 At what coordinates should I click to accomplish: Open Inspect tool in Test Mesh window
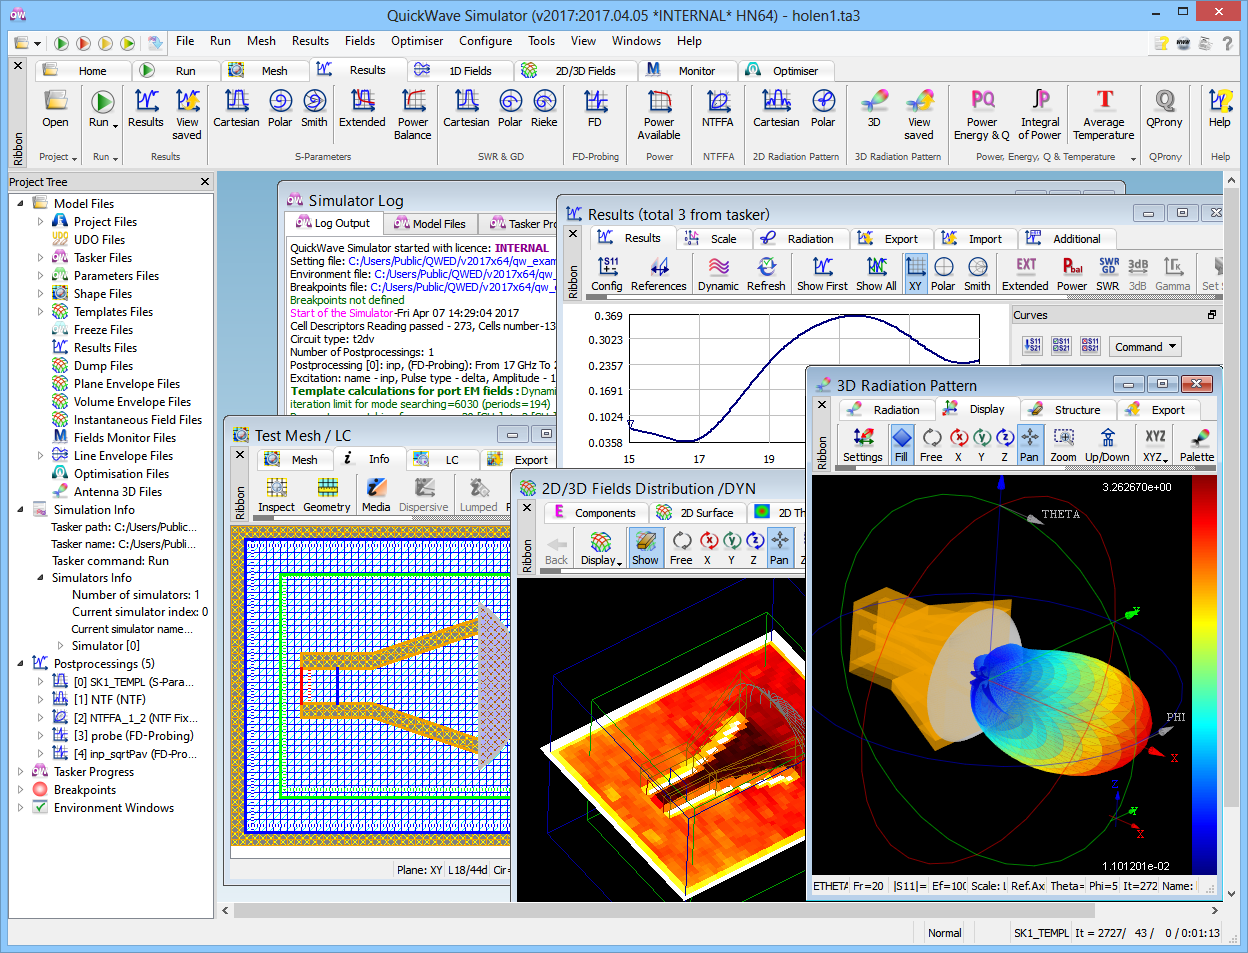coord(276,494)
